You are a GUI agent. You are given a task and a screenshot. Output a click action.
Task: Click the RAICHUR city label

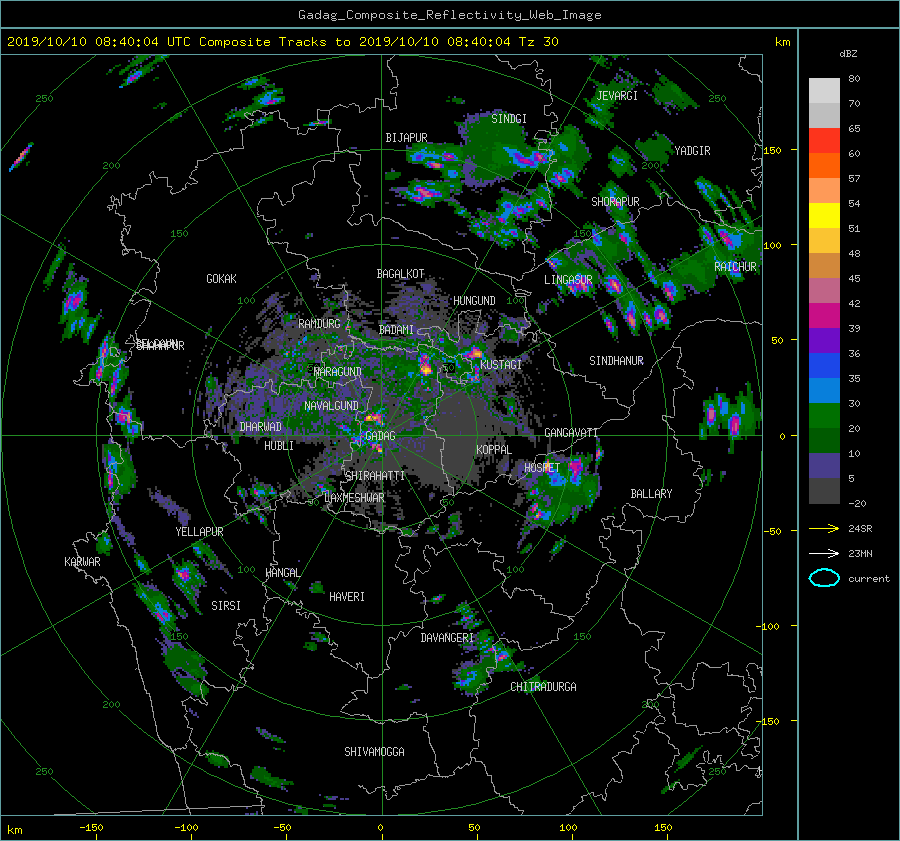click(735, 267)
